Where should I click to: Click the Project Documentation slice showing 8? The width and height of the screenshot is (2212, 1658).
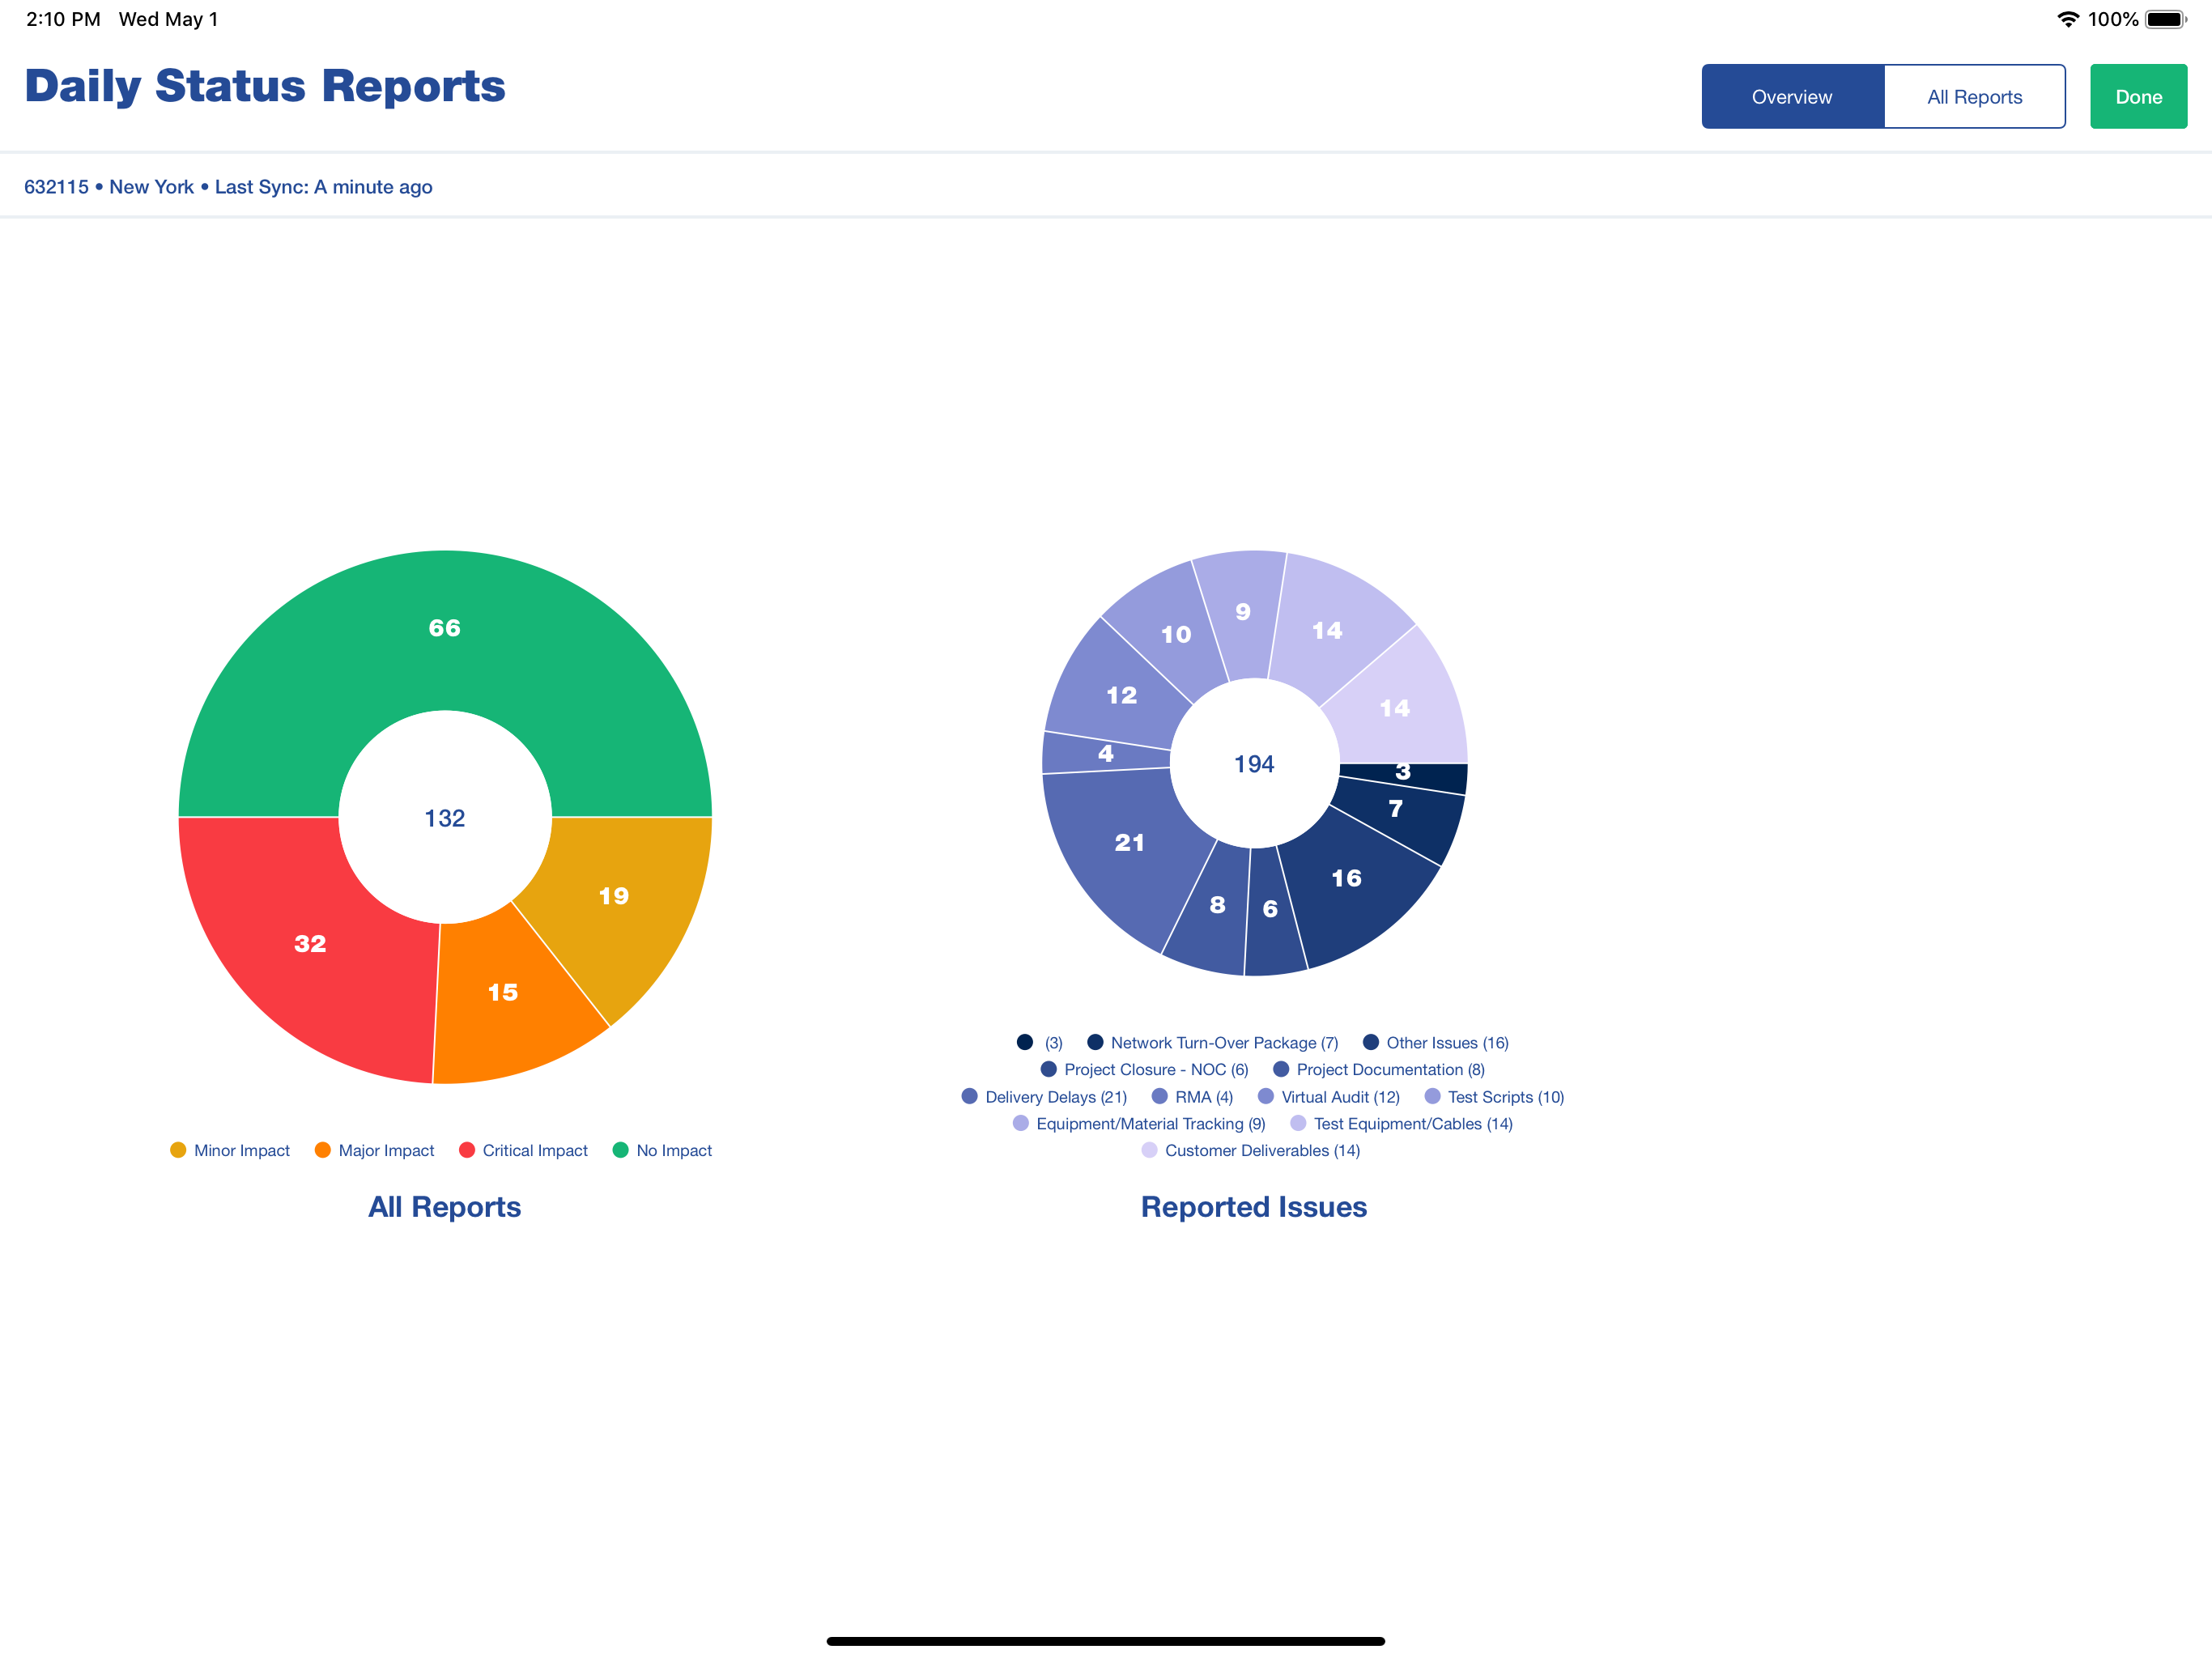[x=1217, y=905]
